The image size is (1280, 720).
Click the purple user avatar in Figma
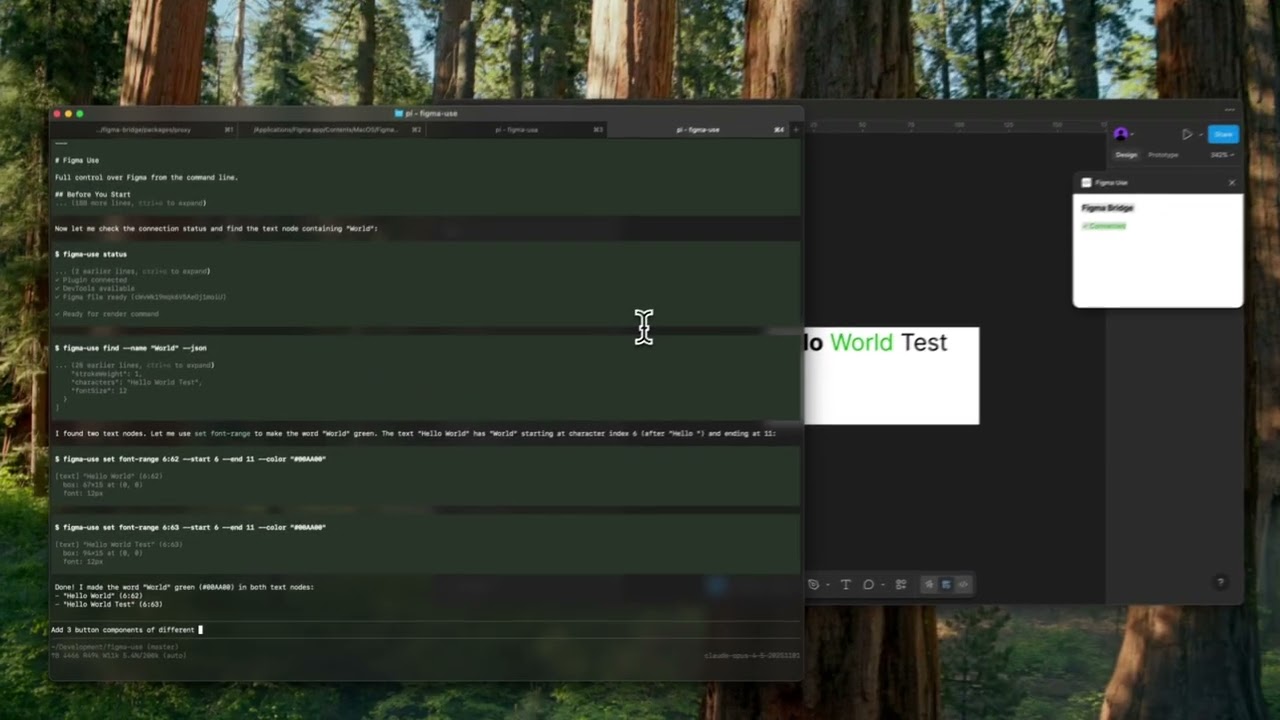point(1120,134)
